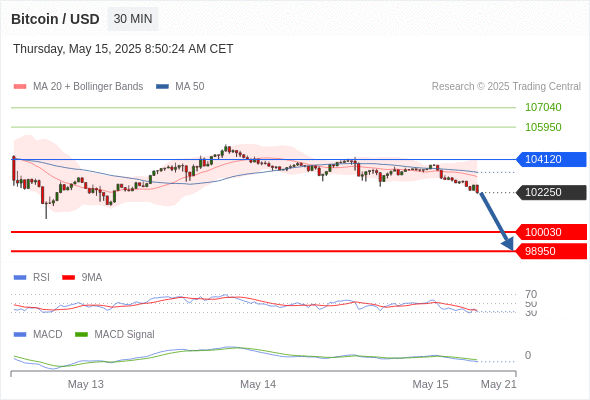
Task: Click the 107040 resistance level label
Action: click(x=543, y=107)
